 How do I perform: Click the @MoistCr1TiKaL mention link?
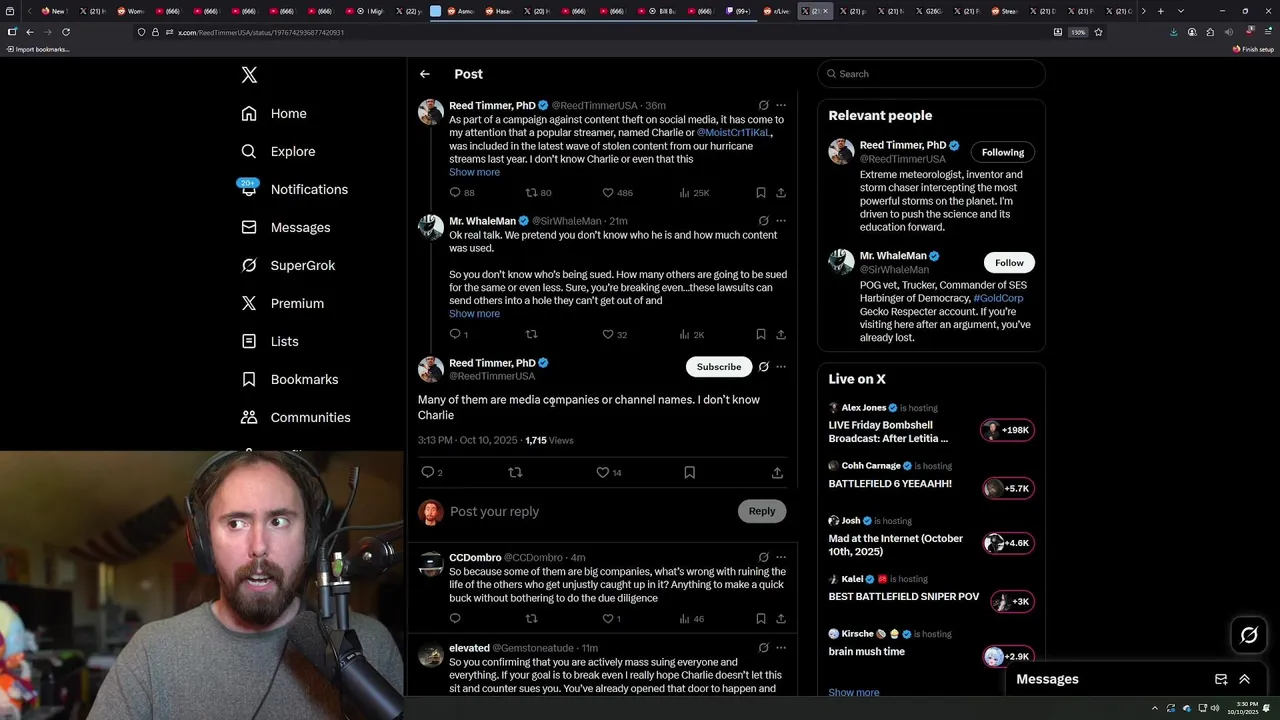click(x=733, y=133)
